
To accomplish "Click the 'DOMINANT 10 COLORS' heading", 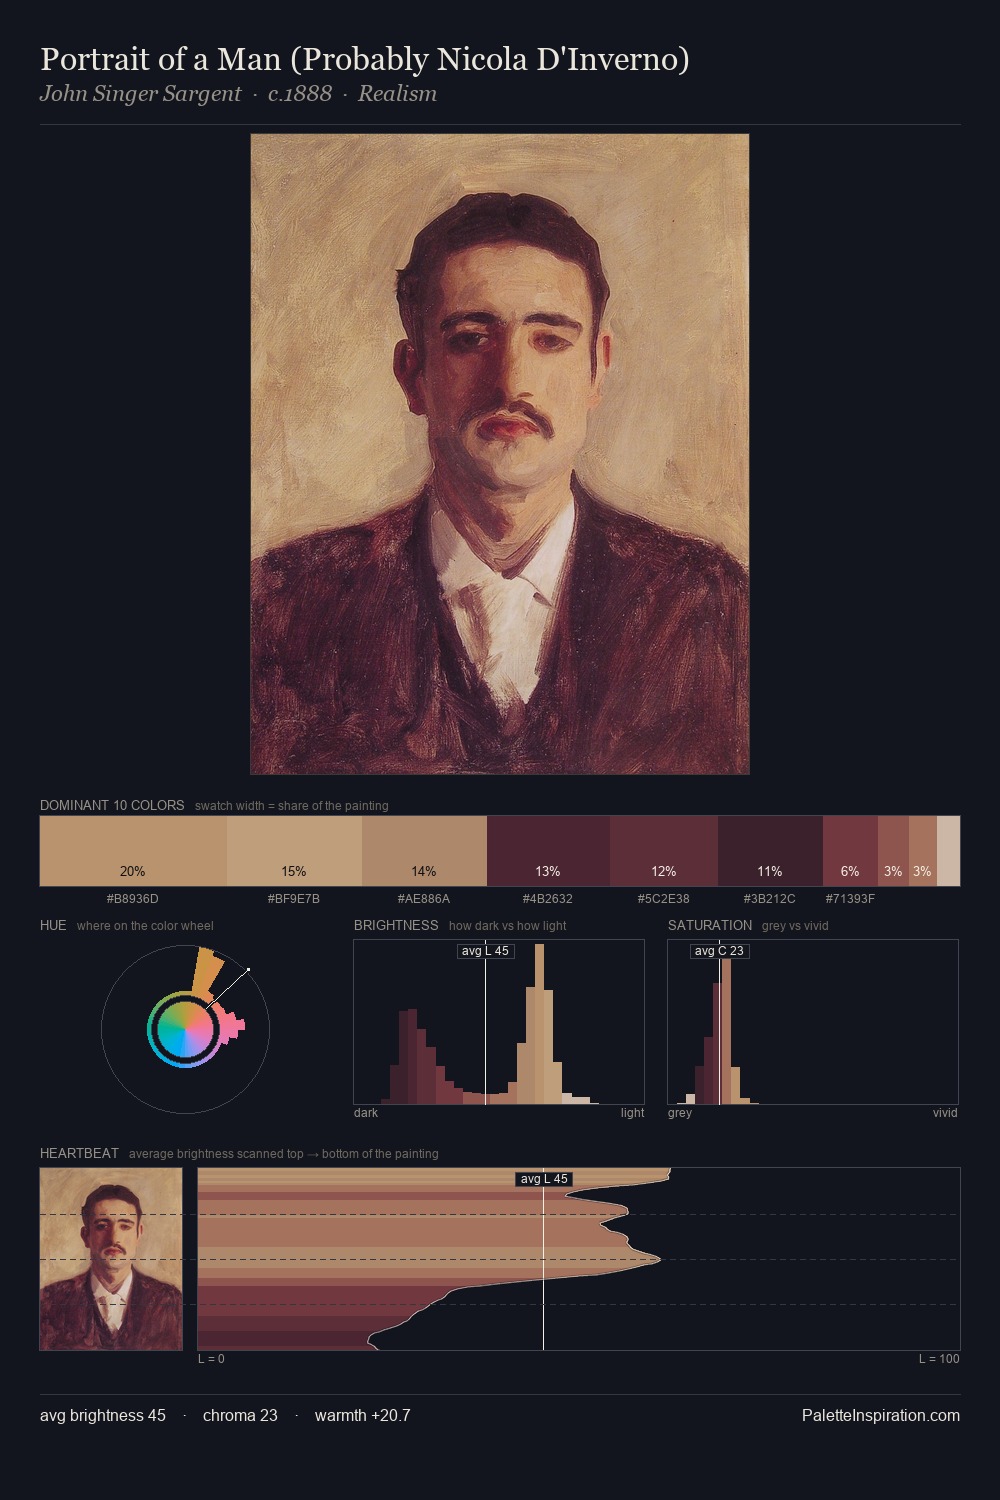I will point(112,805).
